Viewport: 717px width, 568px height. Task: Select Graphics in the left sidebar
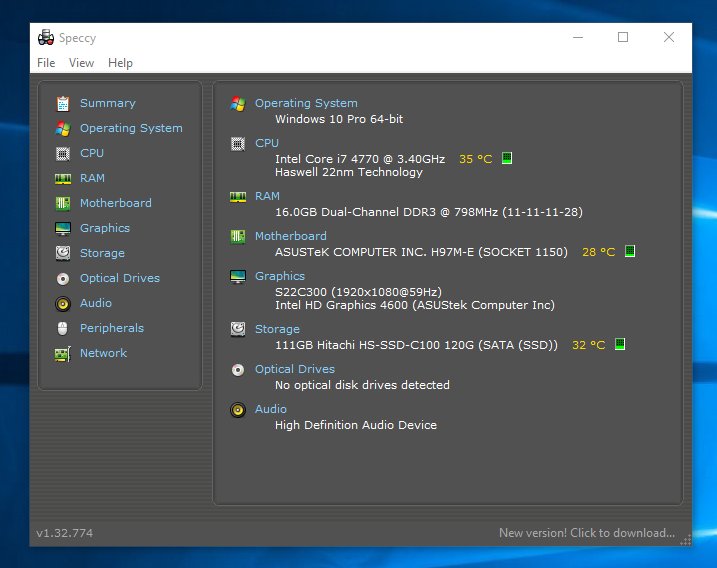click(104, 228)
